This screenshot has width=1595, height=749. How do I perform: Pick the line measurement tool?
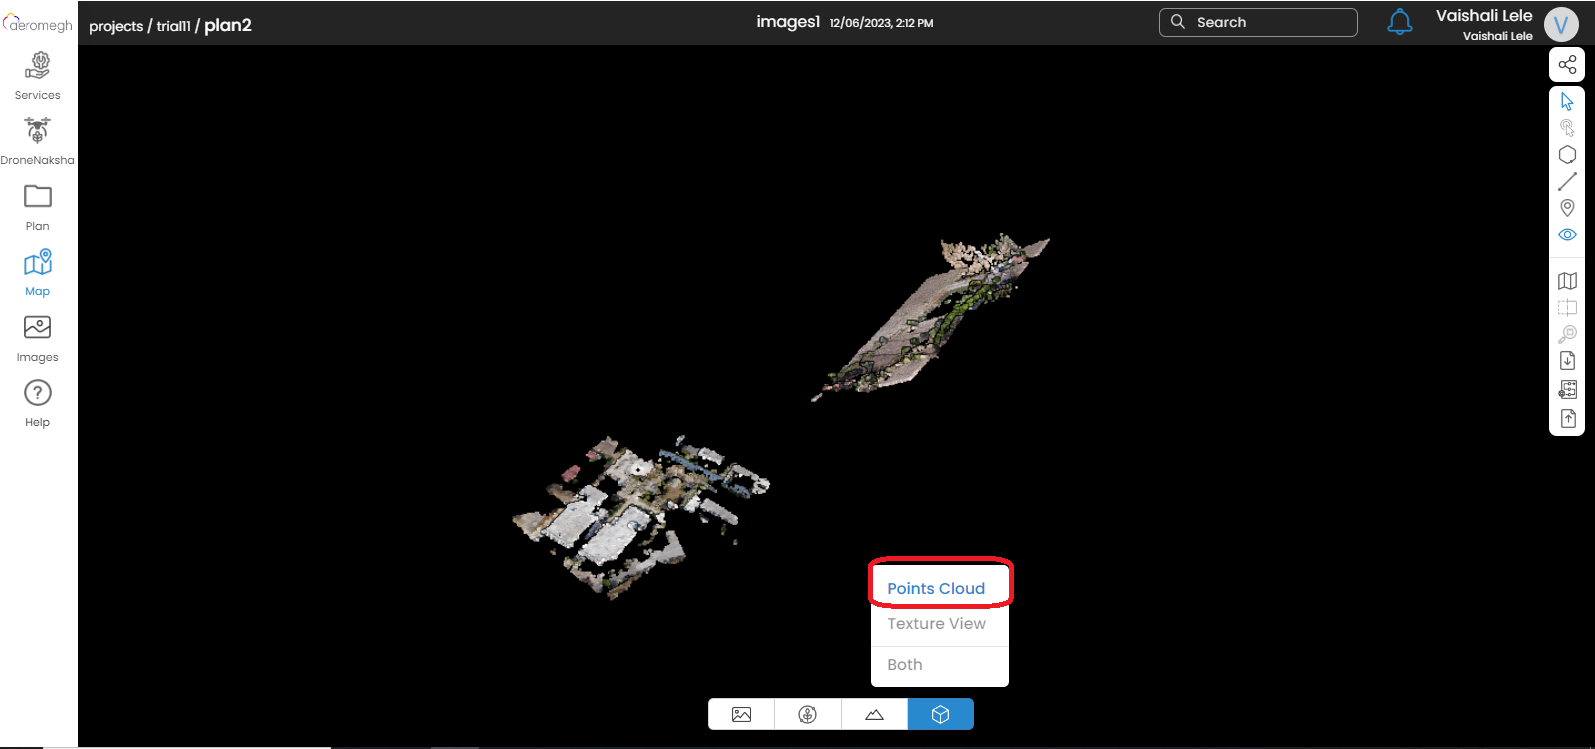tap(1567, 182)
